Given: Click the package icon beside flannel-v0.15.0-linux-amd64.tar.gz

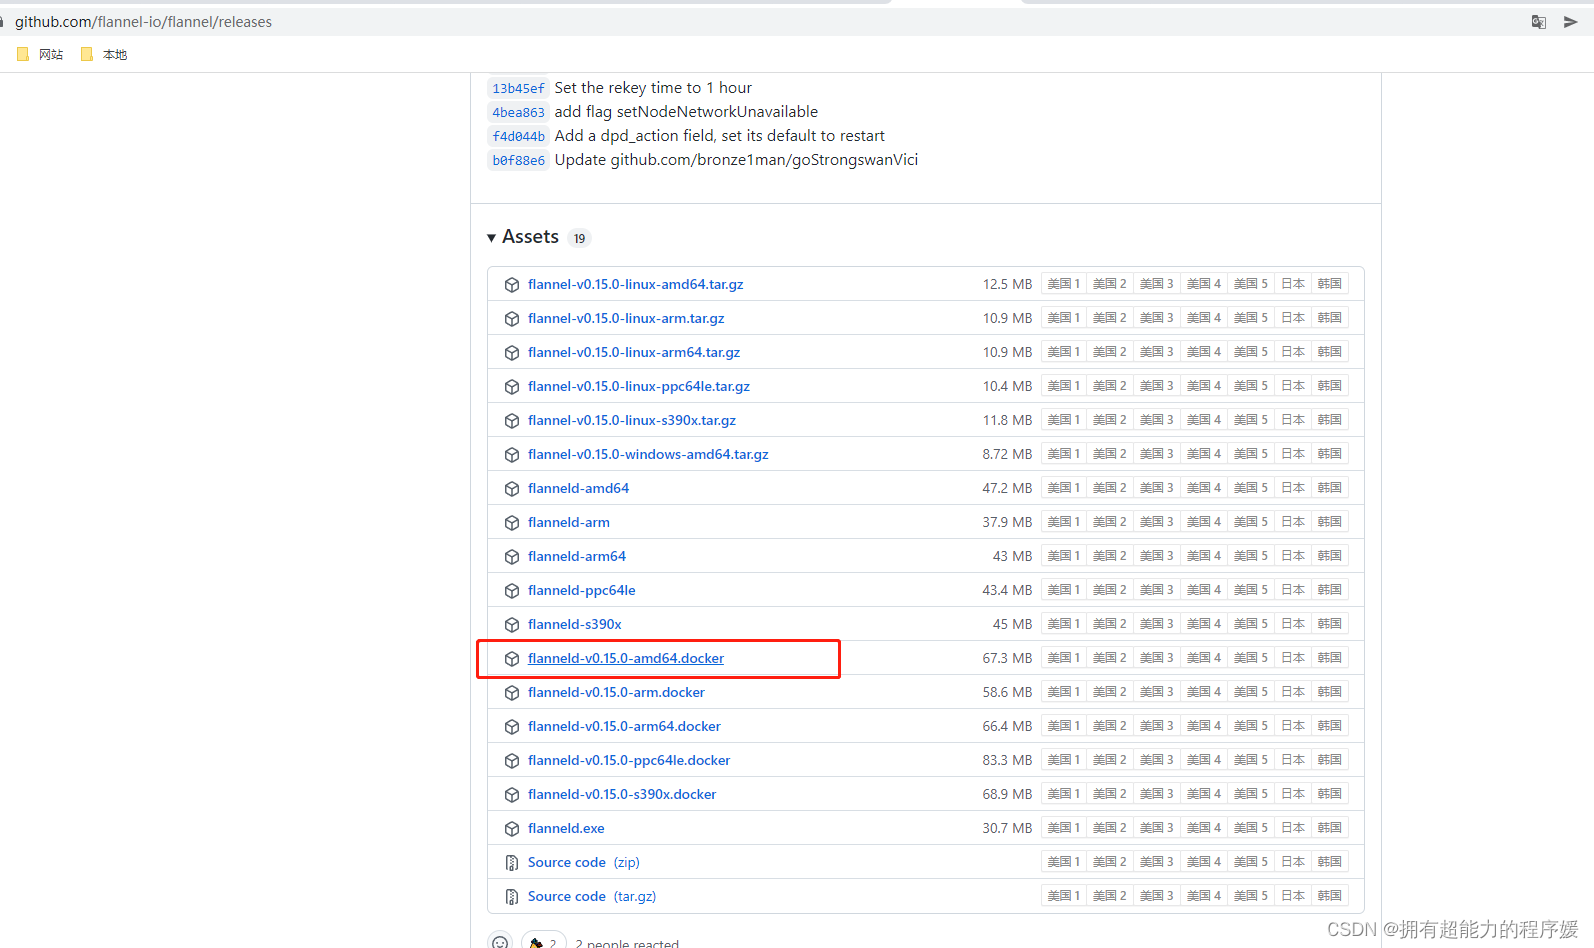Looking at the screenshot, I should 512,285.
